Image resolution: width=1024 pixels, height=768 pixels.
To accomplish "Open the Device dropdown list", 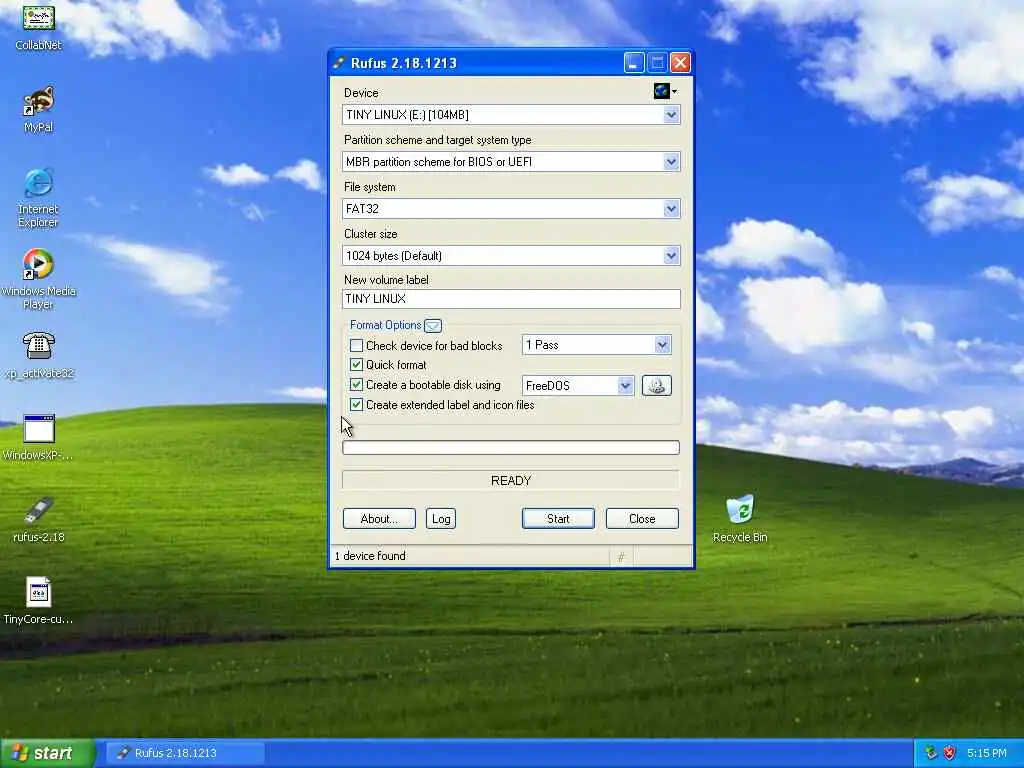I will click(x=671, y=115).
